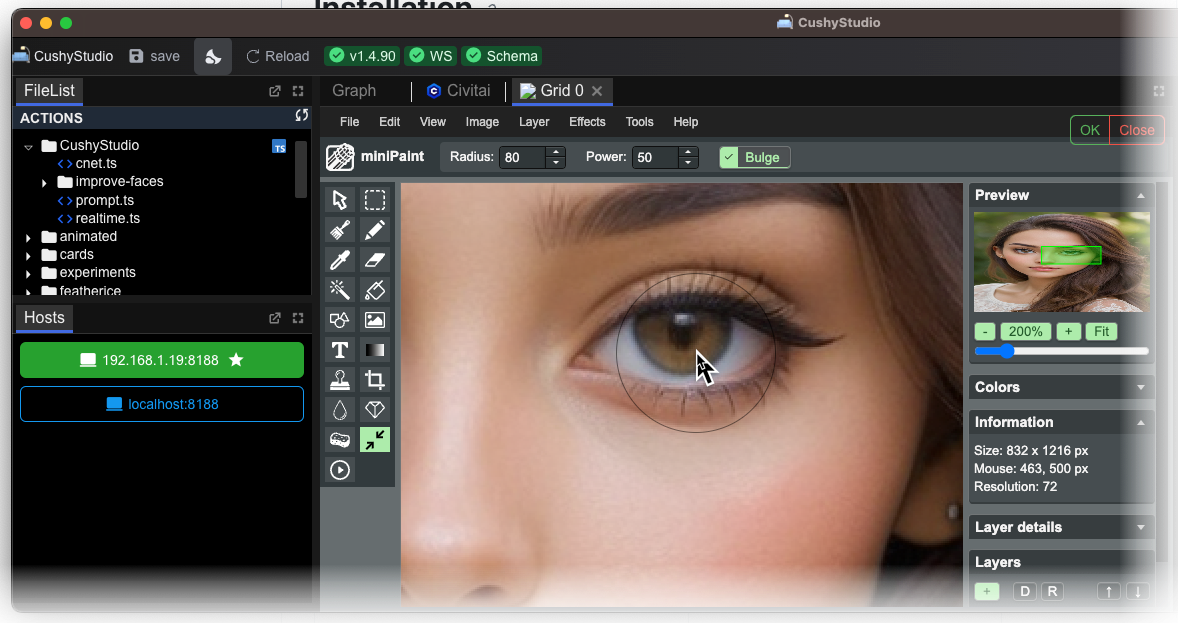
Task: Expand the improve-faces folder
Action: (x=45, y=182)
